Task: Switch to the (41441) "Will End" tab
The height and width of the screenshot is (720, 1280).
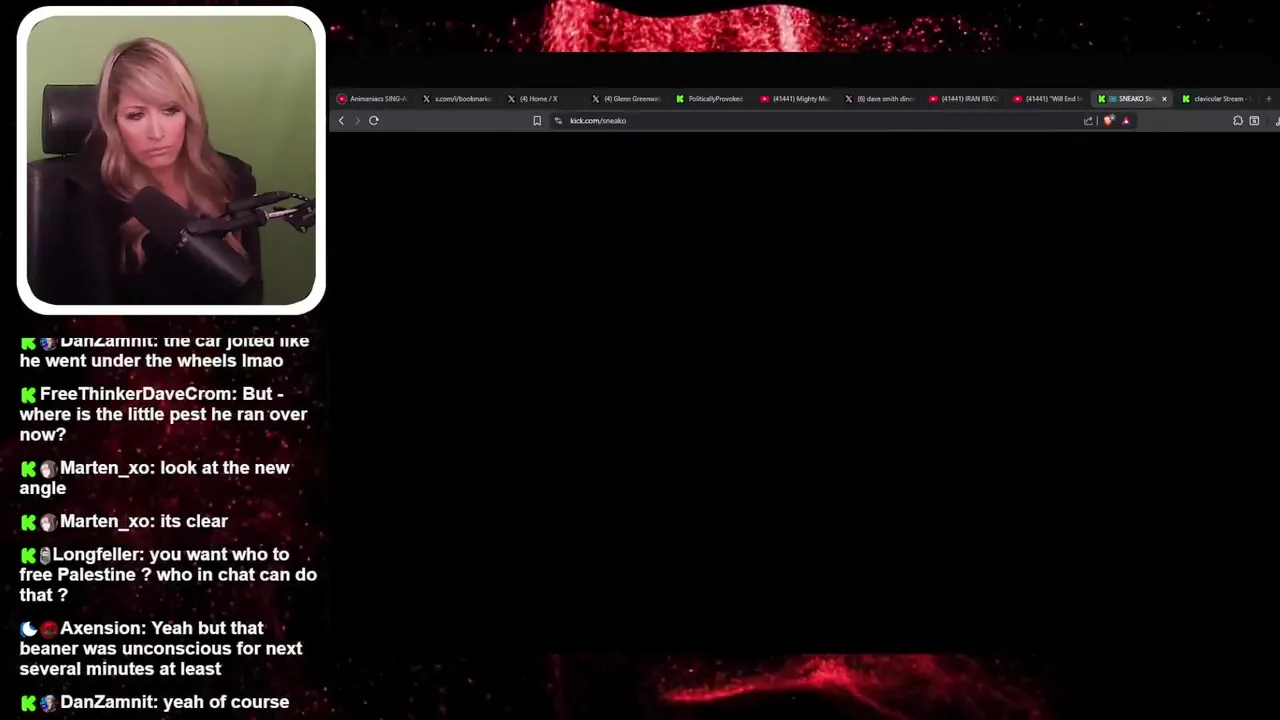Action: pyautogui.click(x=1049, y=99)
